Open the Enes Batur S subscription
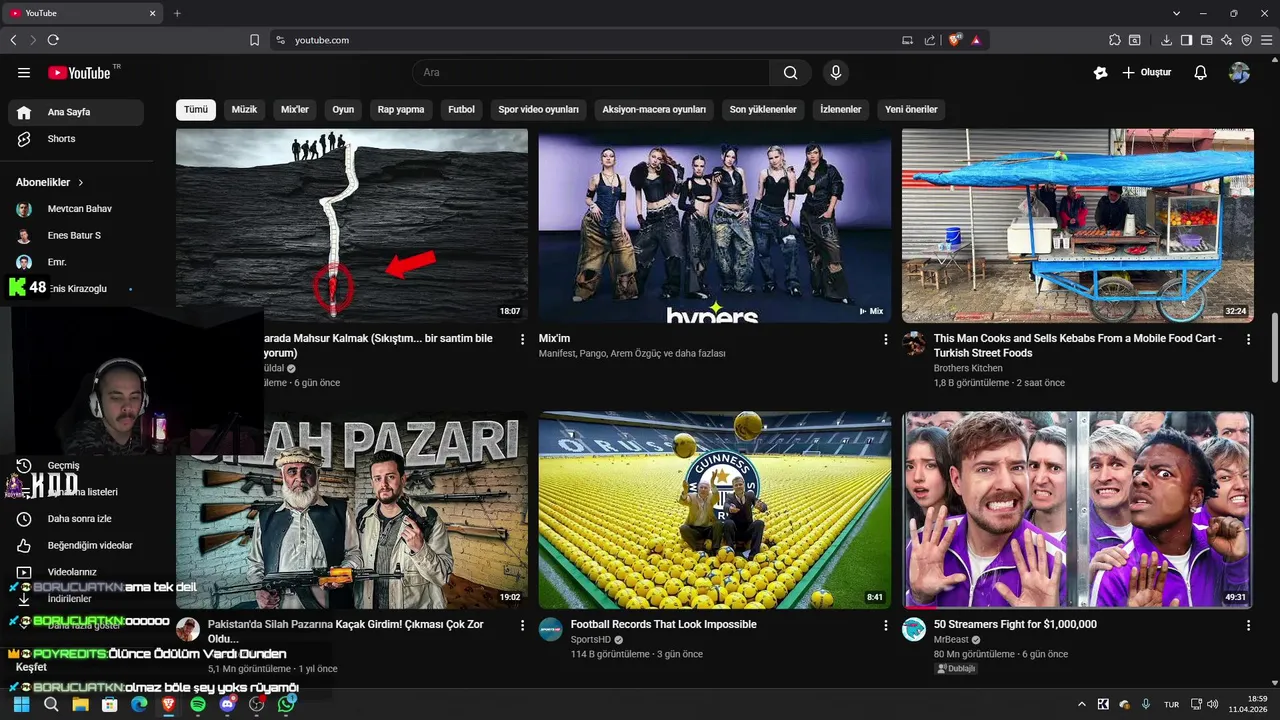Viewport: 1280px width, 720px height. click(76, 236)
